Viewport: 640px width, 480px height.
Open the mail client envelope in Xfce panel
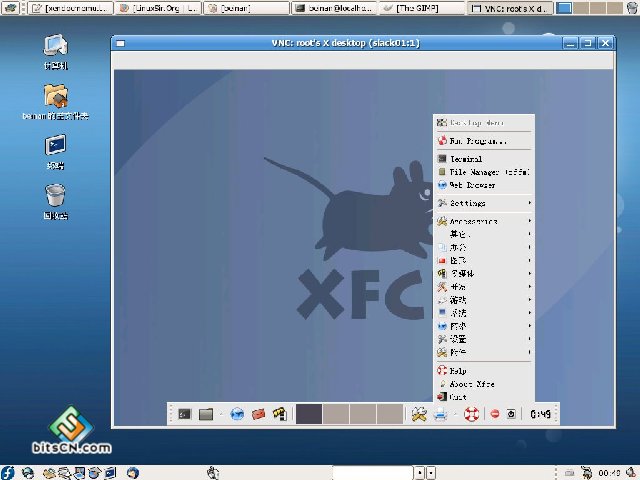point(258,414)
